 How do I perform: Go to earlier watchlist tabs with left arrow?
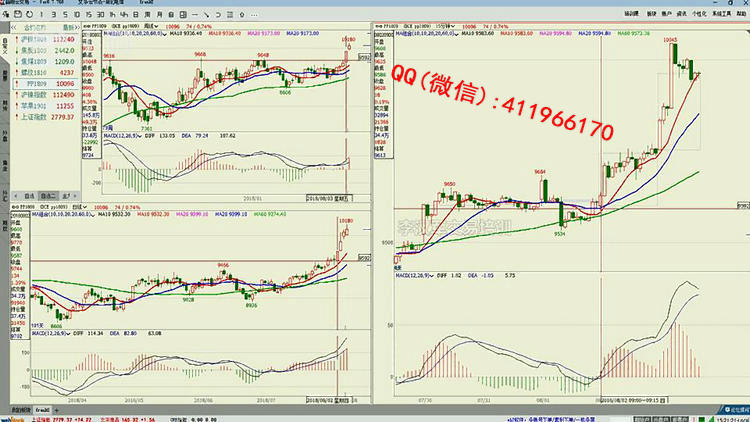click(16, 196)
